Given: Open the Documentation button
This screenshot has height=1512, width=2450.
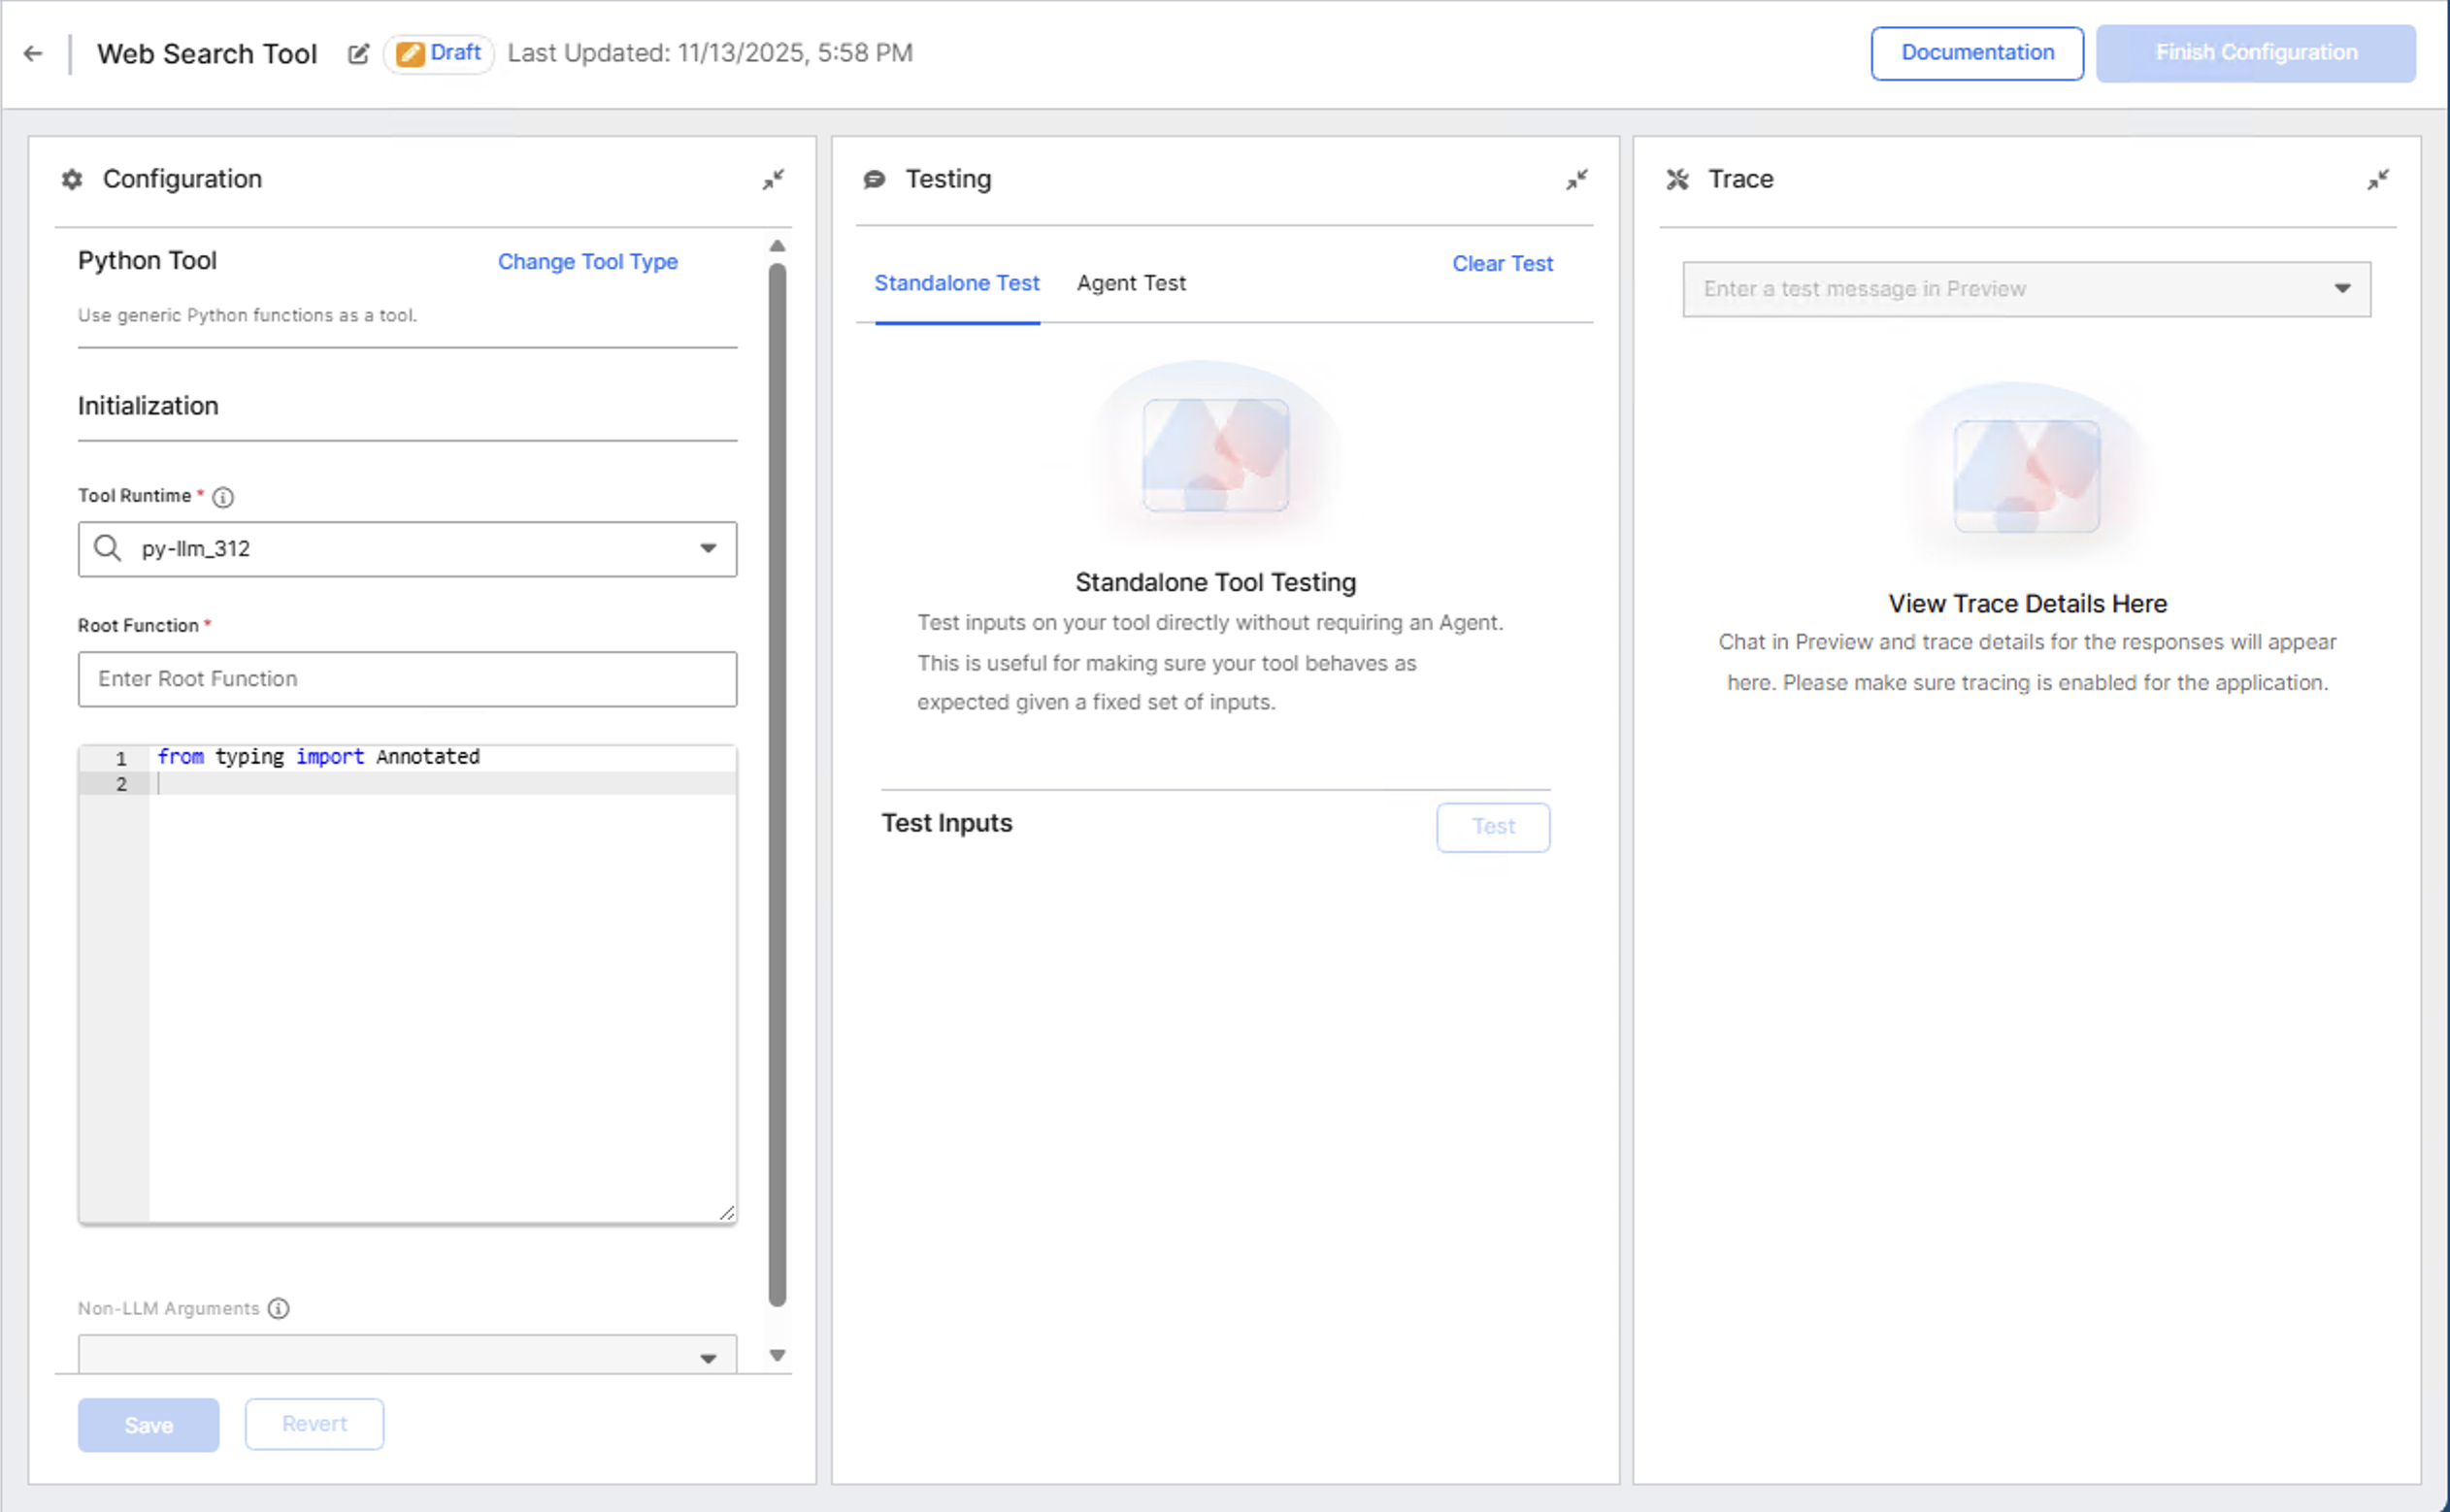Looking at the screenshot, I should [1976, 53].
